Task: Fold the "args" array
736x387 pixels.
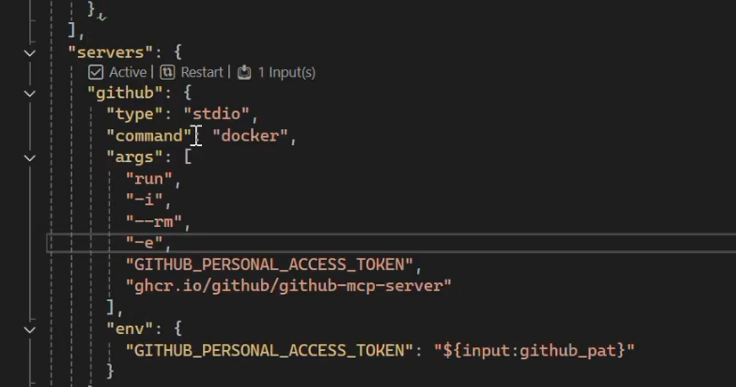Action: (x=30, y=158)
